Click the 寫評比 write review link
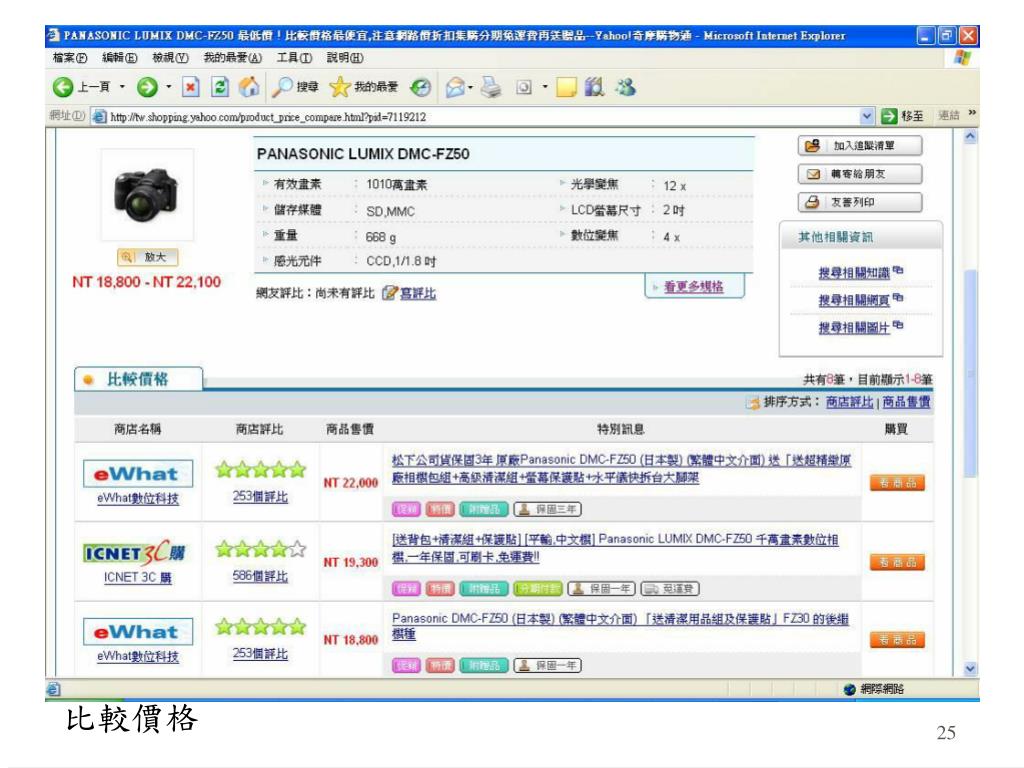This screenshot has height=768, width=1024. [418, 293]
